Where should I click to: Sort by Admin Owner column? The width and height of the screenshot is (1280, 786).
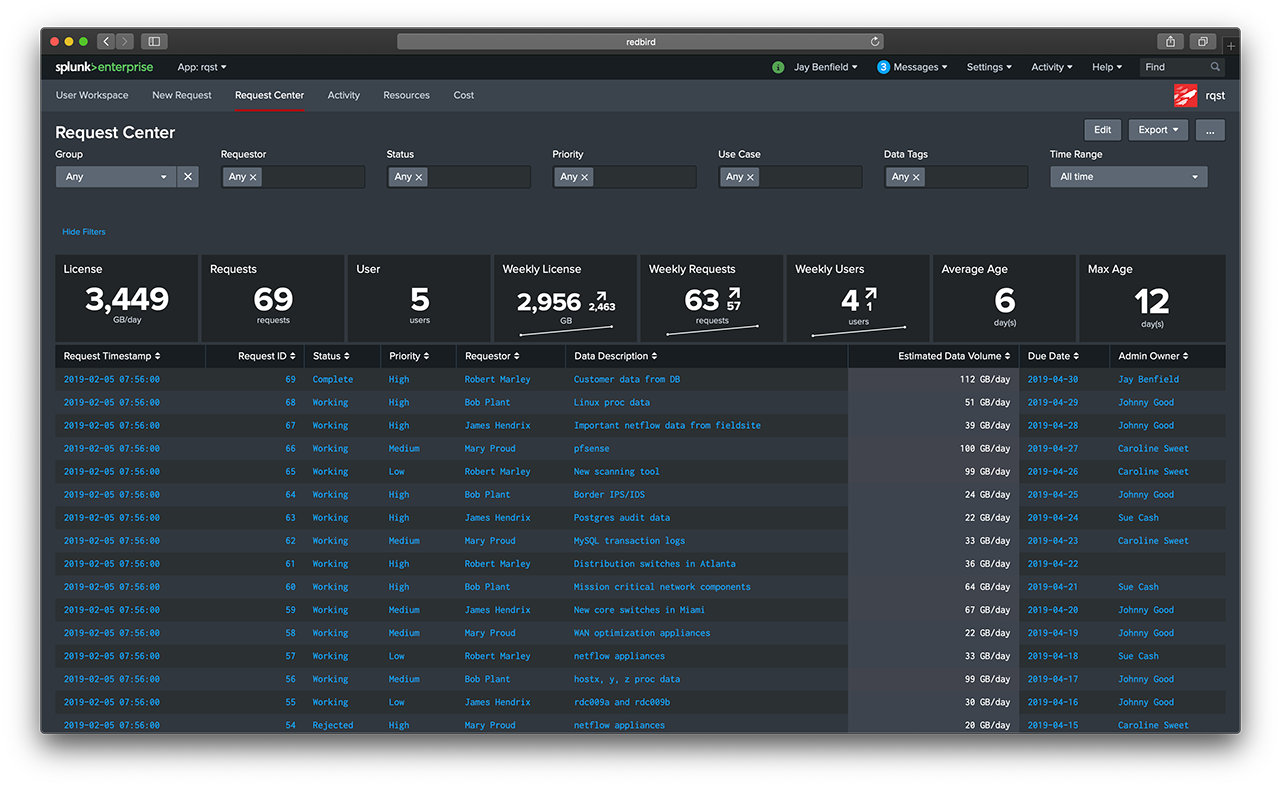1153,356
